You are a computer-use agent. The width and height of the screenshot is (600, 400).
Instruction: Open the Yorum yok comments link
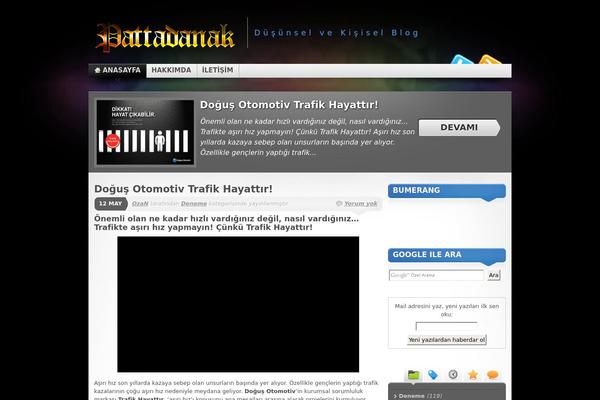[x=360, y=204]
